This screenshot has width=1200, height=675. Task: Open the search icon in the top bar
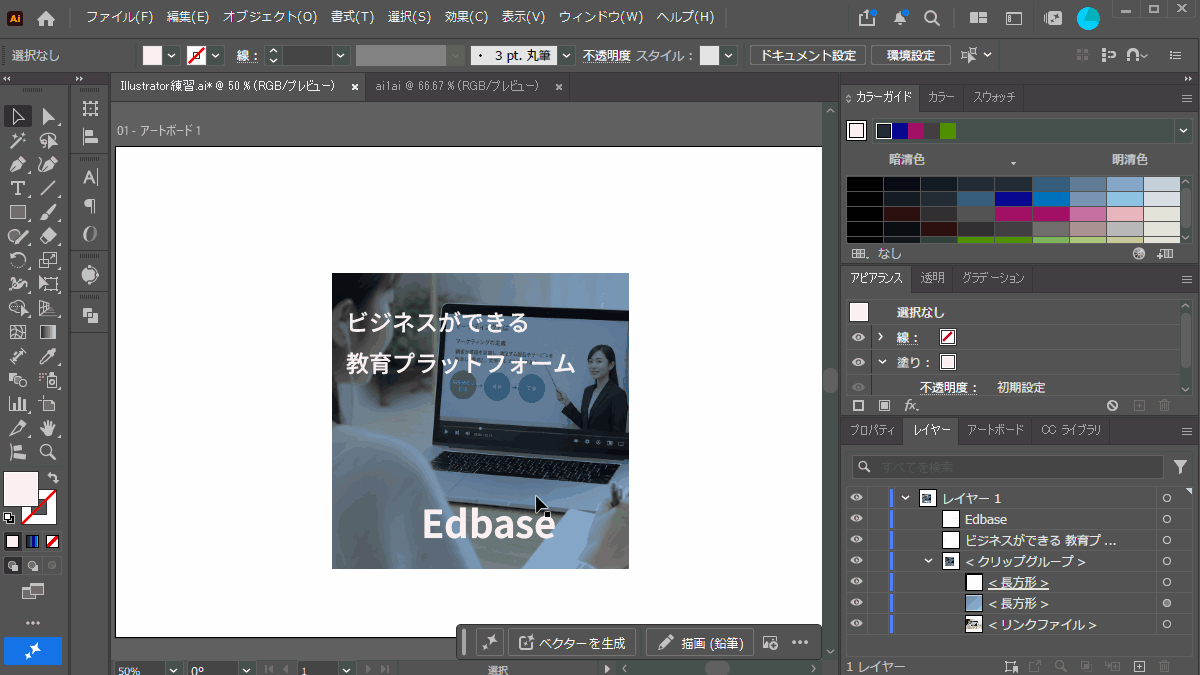[931, 18]
